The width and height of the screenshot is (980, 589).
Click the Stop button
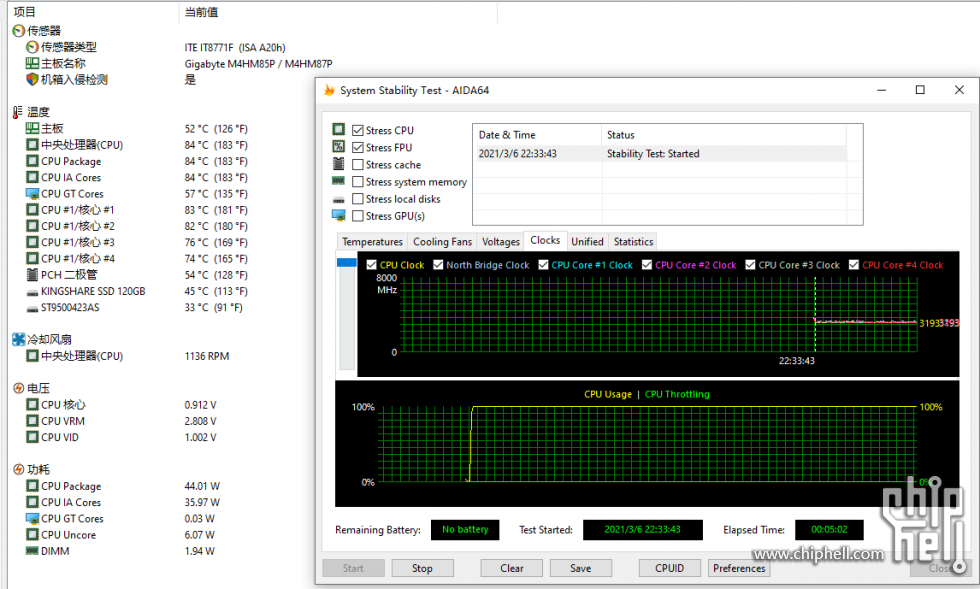coord(422,568)
